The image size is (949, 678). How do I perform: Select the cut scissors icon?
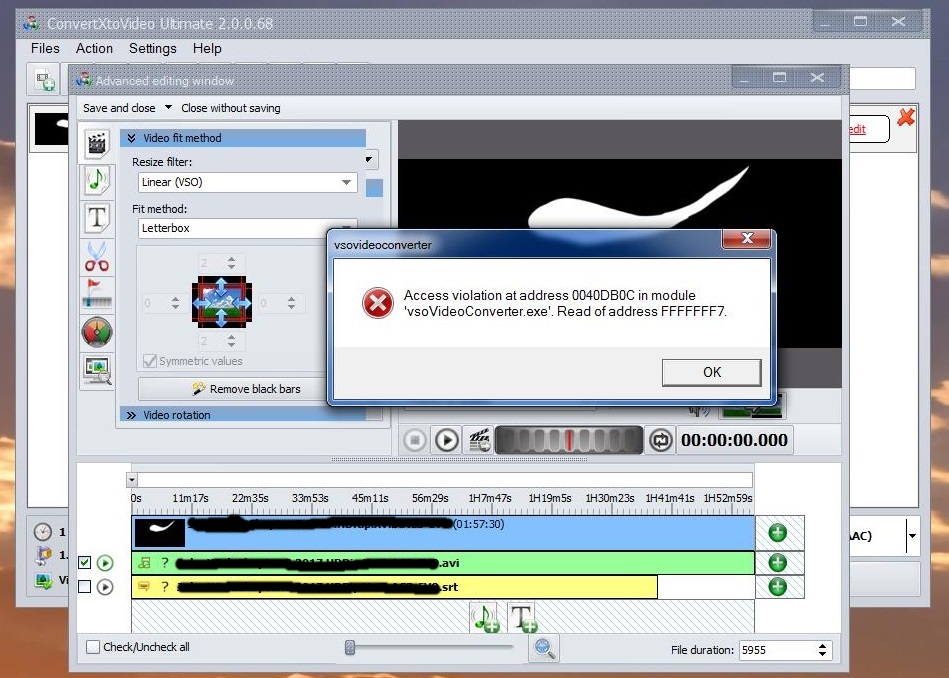tap(97, 256)
